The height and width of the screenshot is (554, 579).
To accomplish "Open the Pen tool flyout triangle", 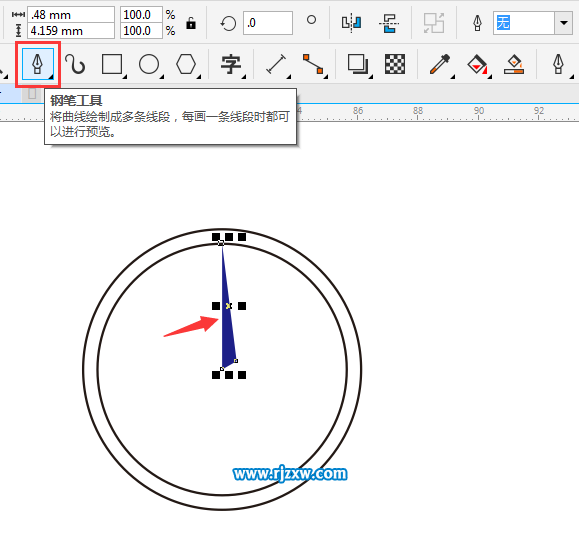I will (x=51, y=77).
